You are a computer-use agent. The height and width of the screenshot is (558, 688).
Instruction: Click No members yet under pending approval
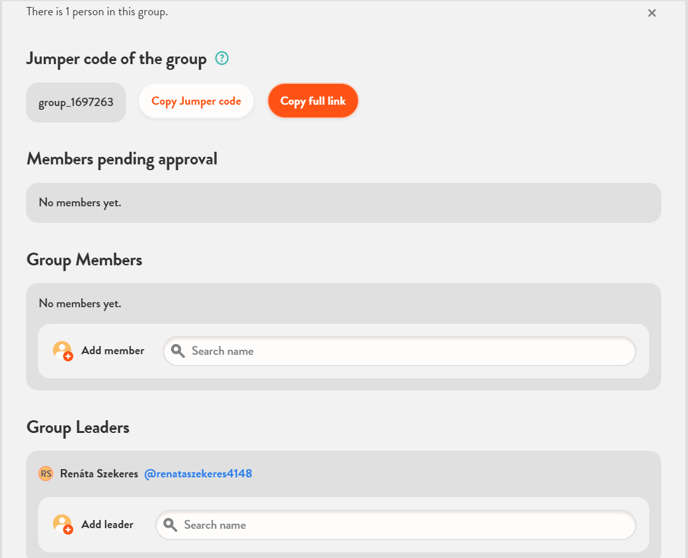tap(80, 203)
